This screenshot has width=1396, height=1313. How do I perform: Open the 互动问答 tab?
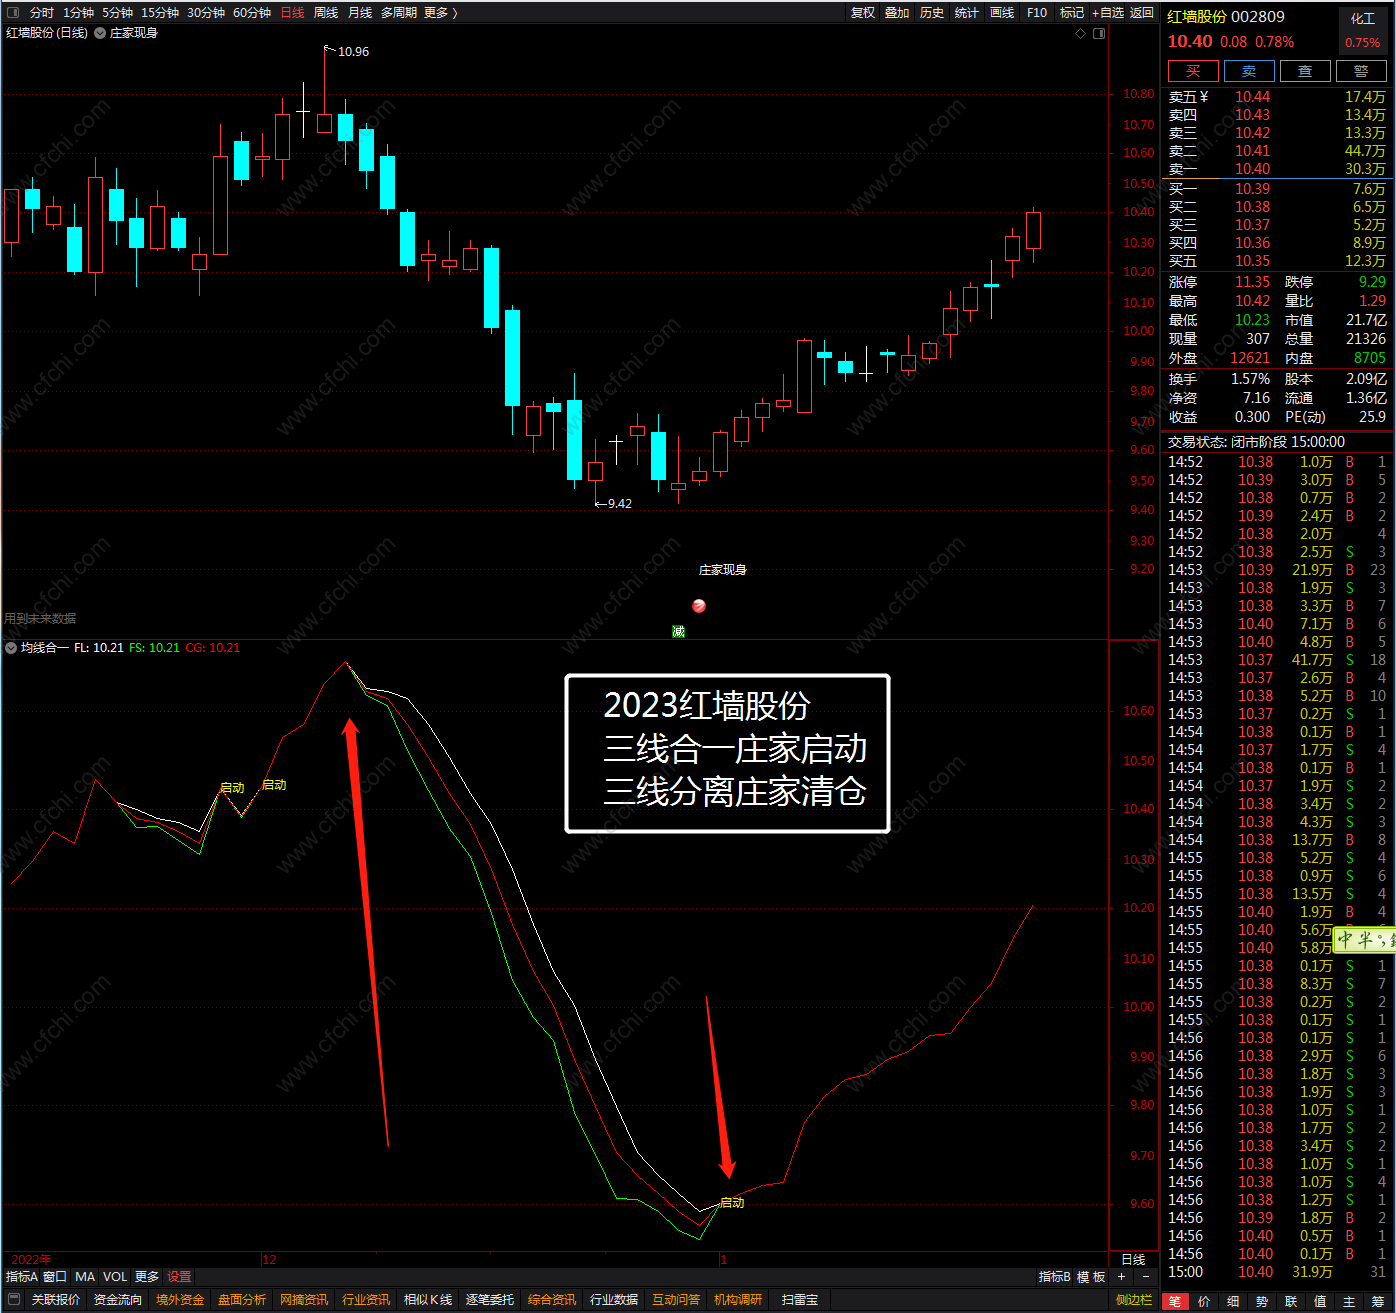[x=676, y=1300]
